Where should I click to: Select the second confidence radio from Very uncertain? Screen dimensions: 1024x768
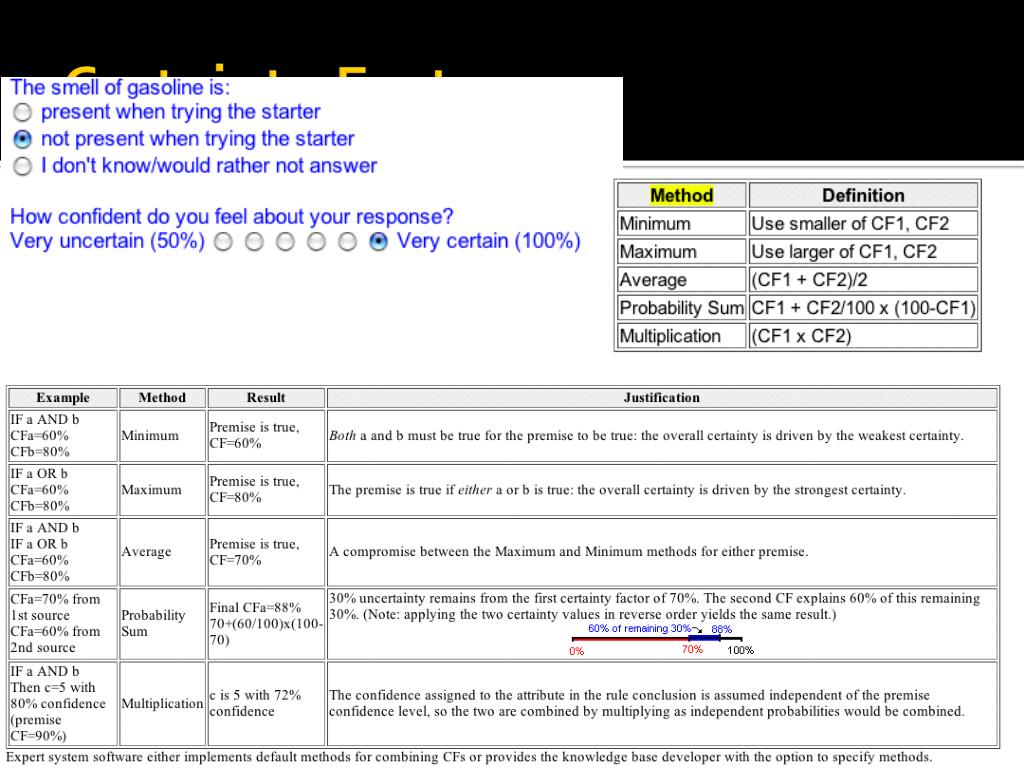(x=254, y=242)
